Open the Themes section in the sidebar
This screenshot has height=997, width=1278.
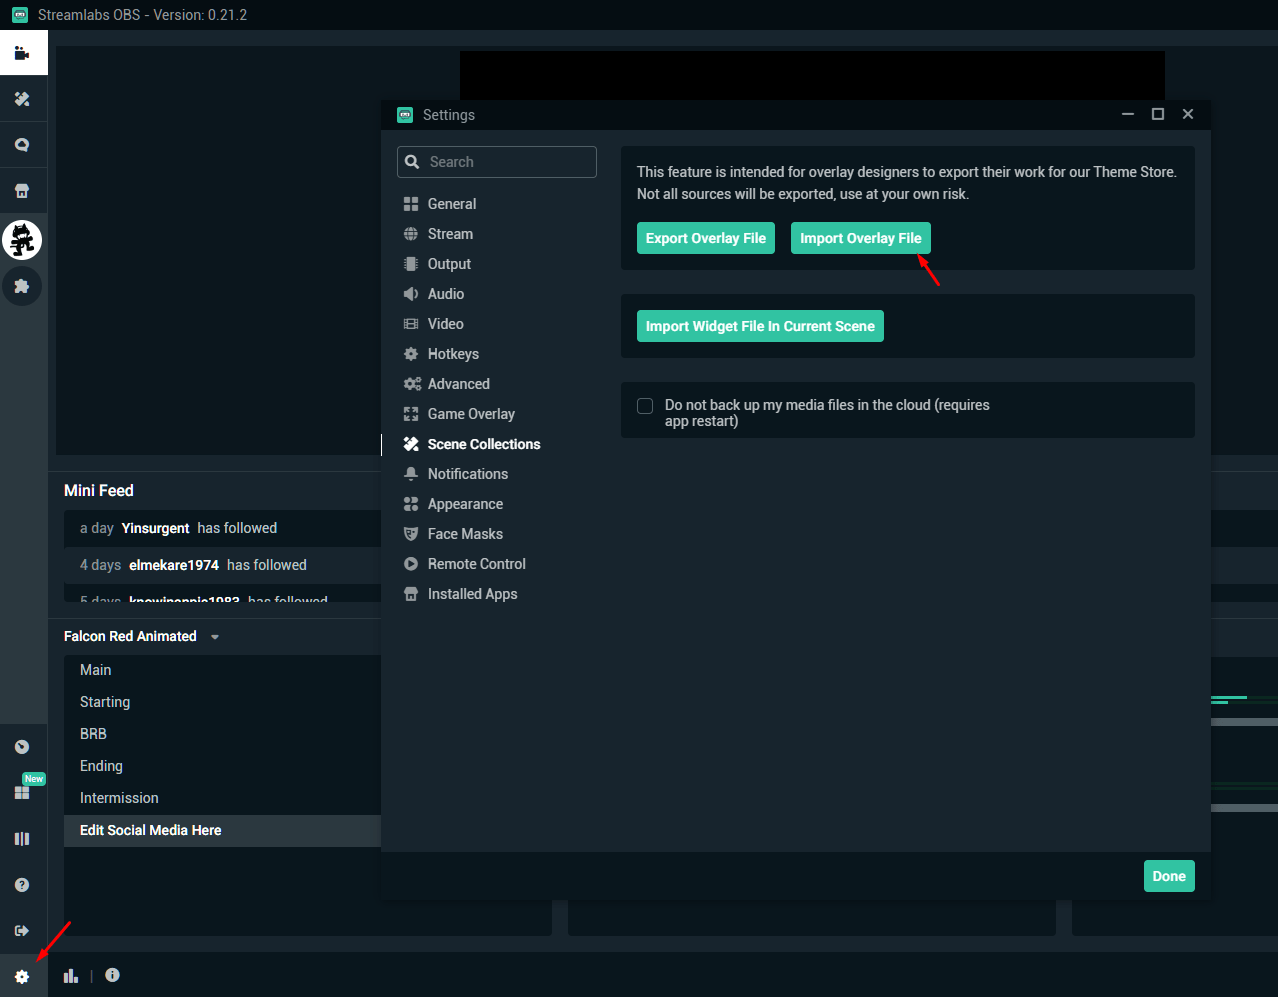(23, 98)
